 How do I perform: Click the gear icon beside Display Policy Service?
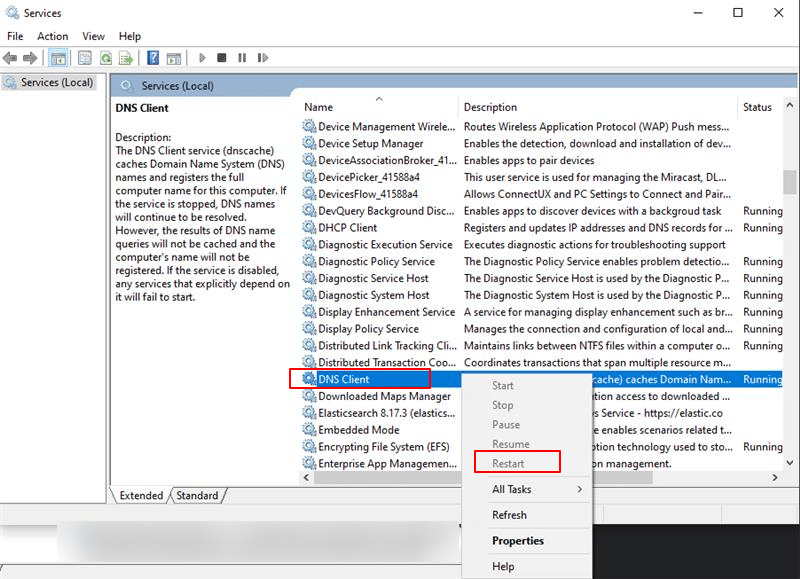pos(309,328)
